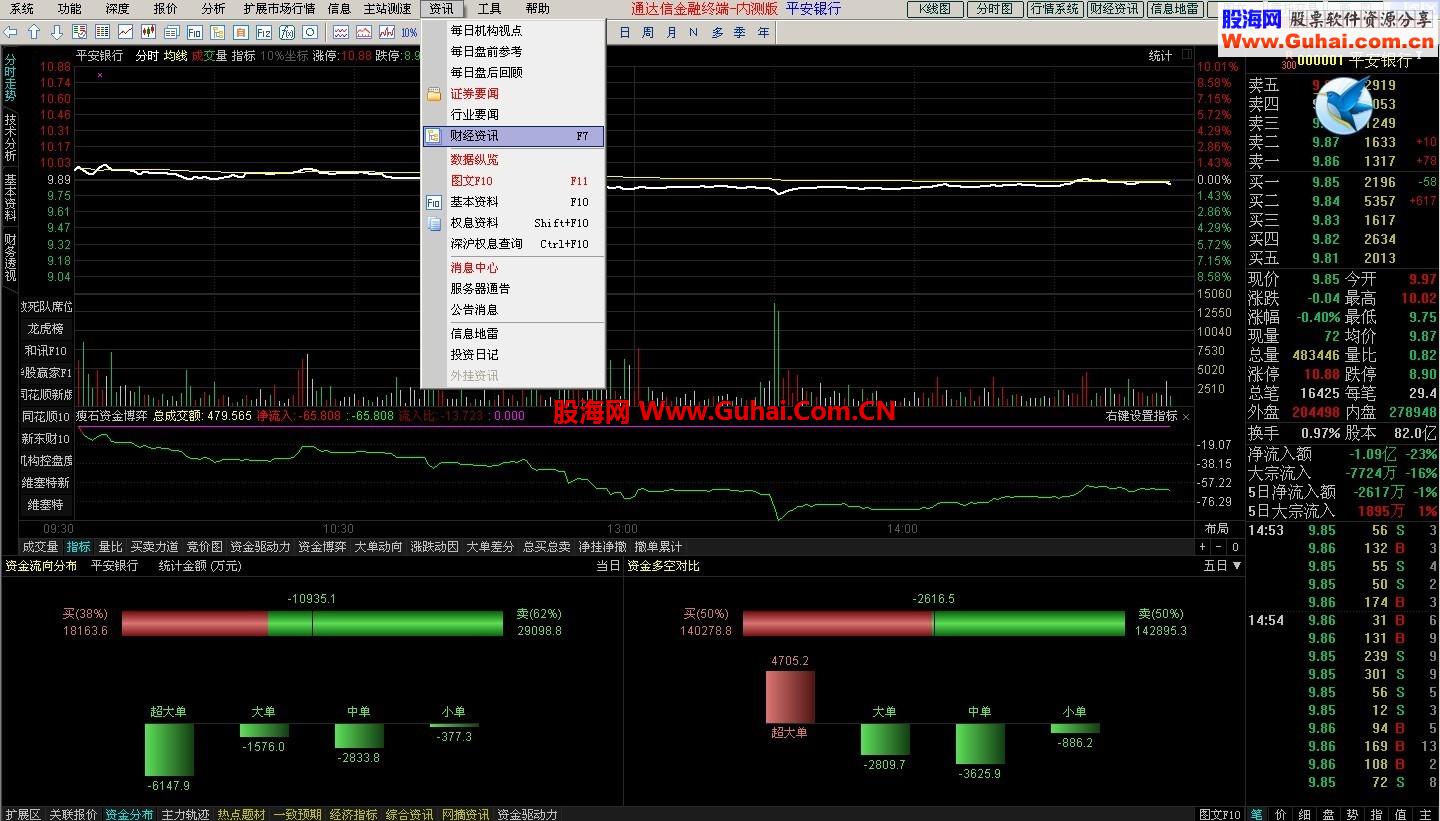The height and width of the screenshot is (821, 1440).
Task: Click the green sell portion of 资金多空对比 bar
Action: point(1029,624)
